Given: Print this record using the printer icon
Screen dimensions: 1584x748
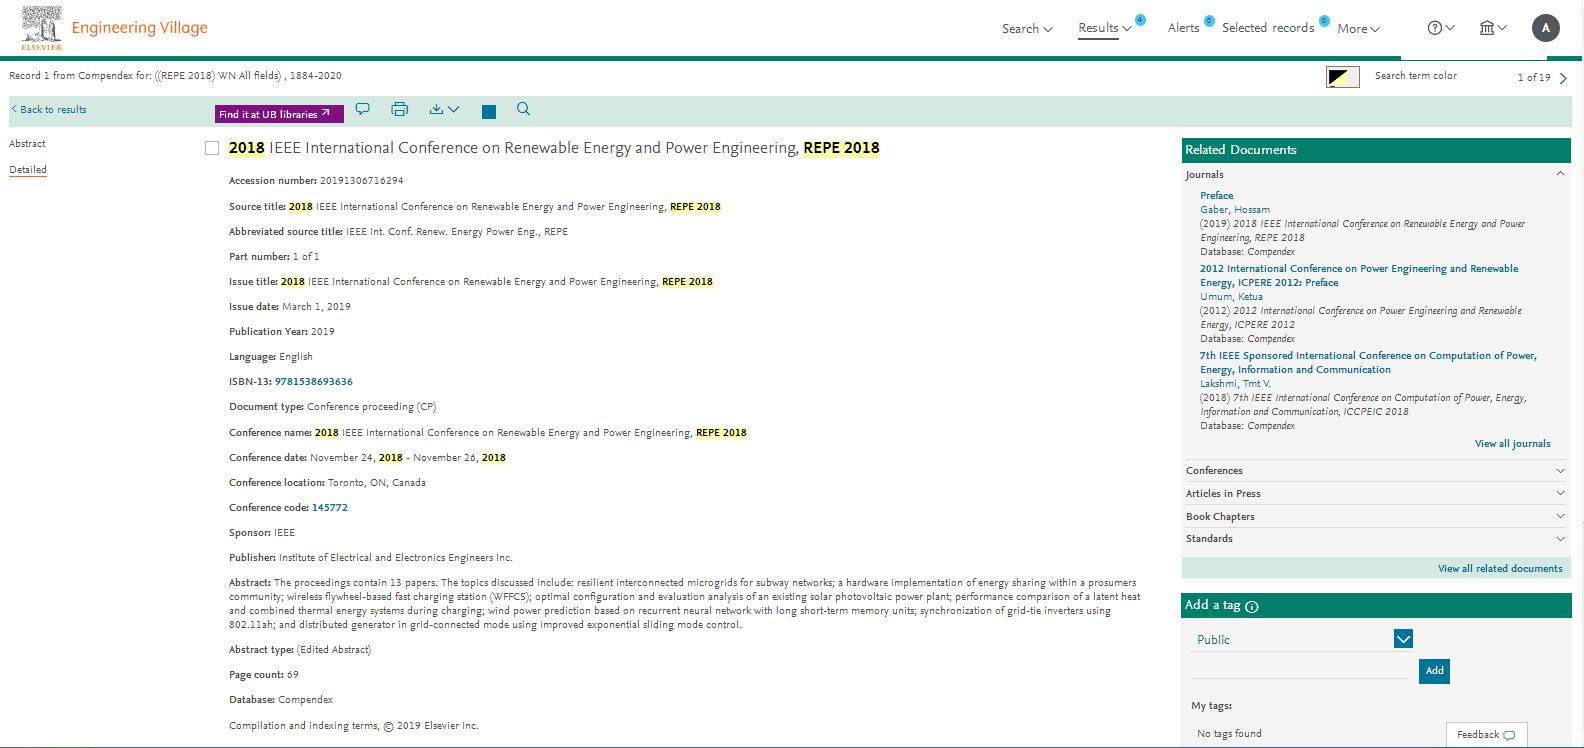Looking at the screenshot, I should [400, 109].
